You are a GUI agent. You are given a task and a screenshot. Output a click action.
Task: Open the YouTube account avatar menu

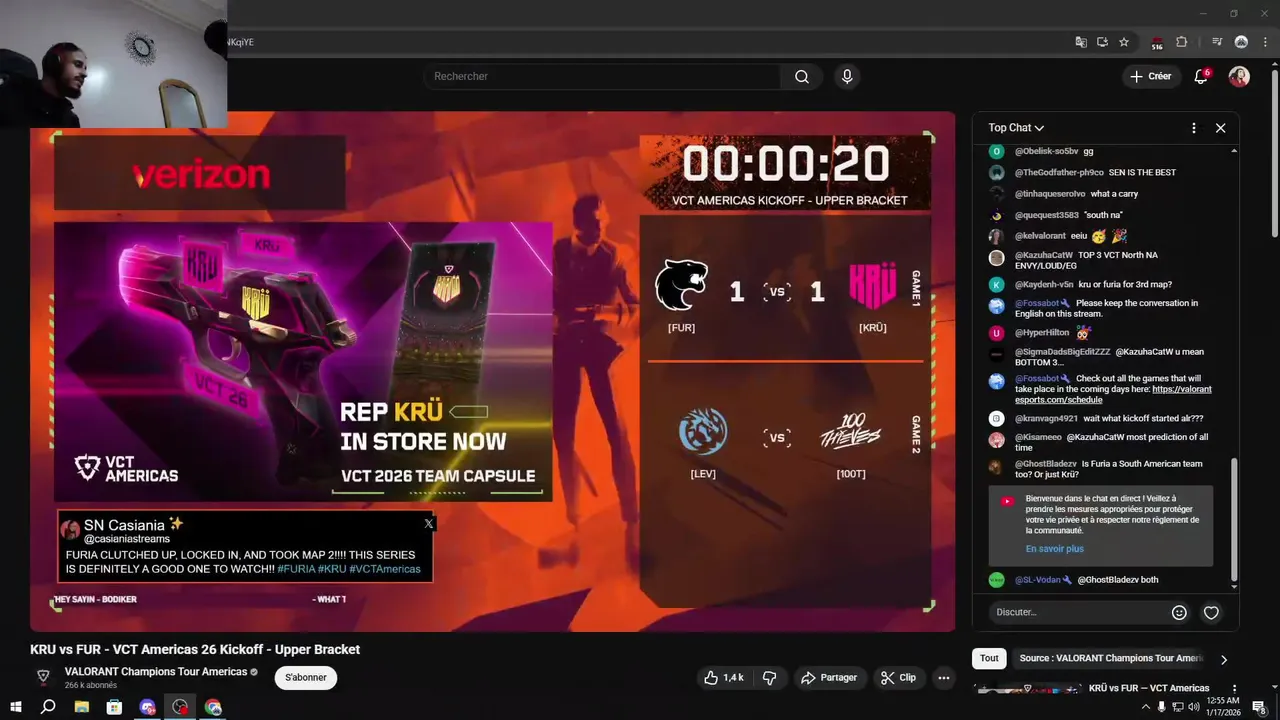[x=1239, y=77]
